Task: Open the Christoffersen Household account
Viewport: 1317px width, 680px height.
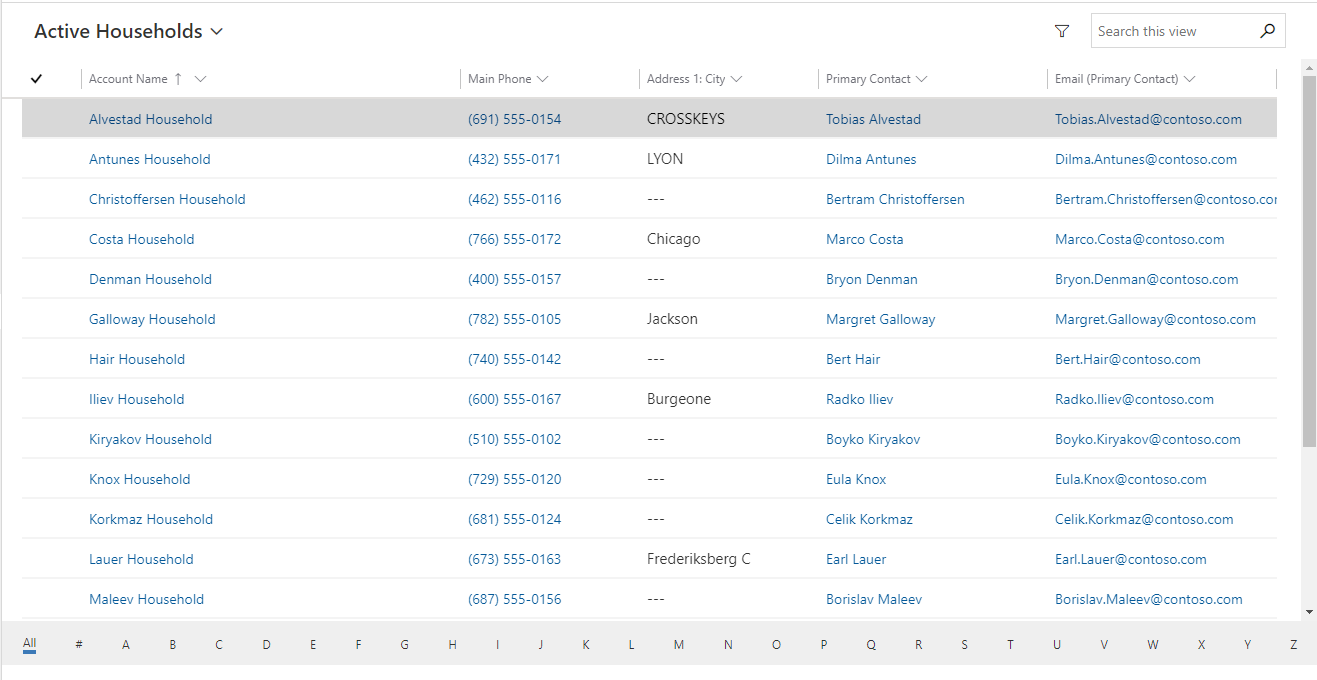Action: click(x=167, y=199)
